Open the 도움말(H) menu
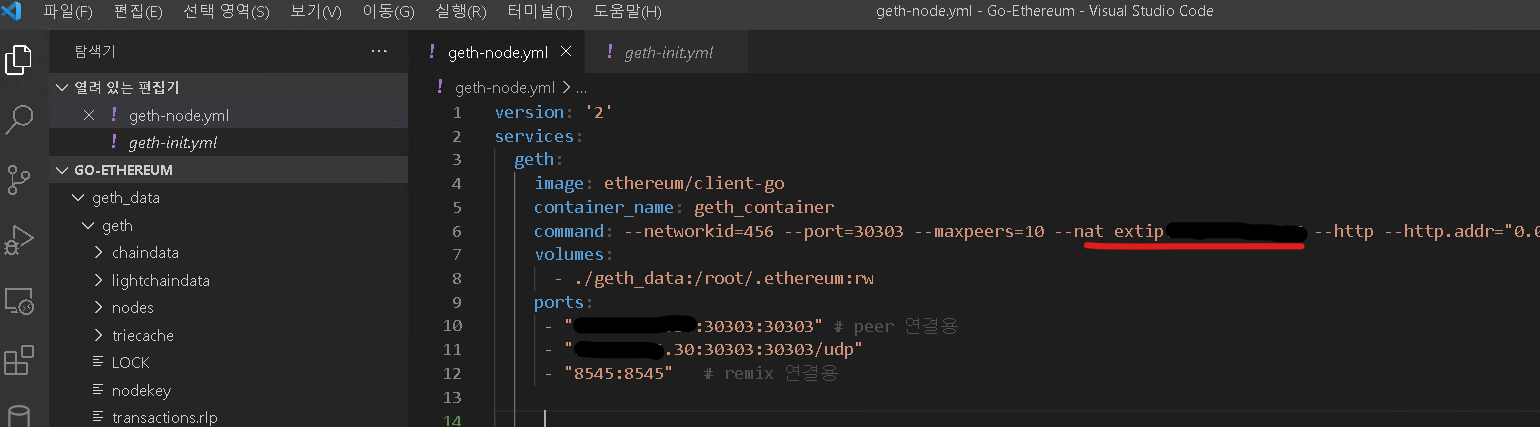The width and height of the screenshot is (1540, 427). pos(627,12)
